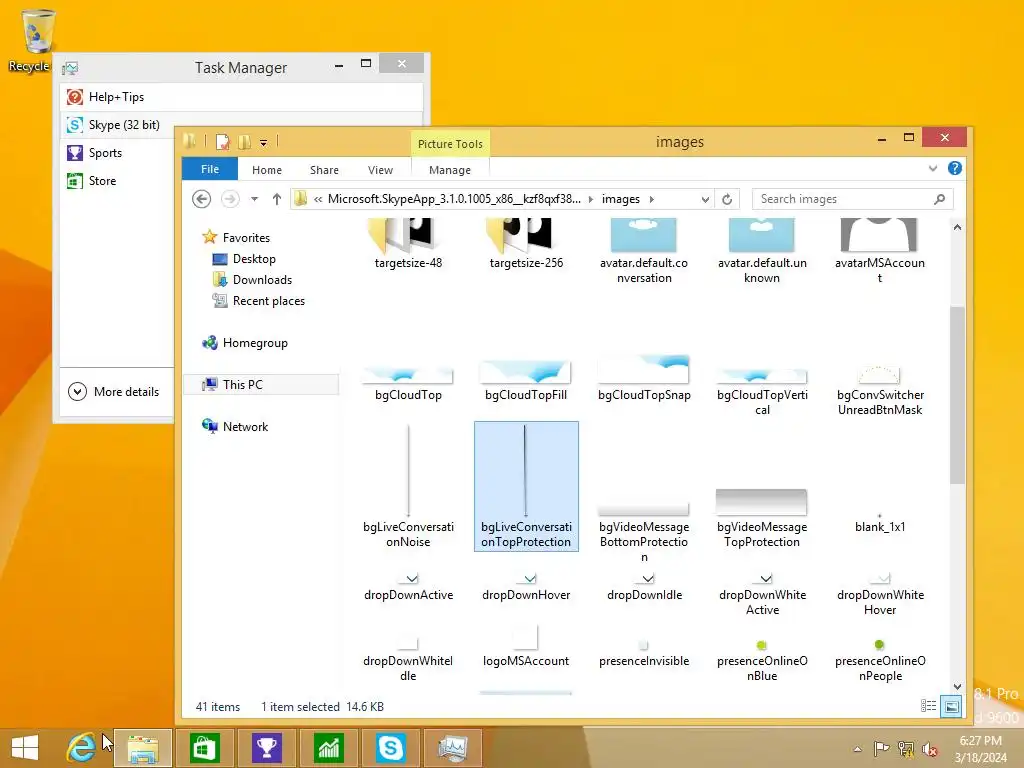Click the Explorer vertical scrollbar thumb
Viewport: 1024px width, 768px height.
click(x=957, y=395)
